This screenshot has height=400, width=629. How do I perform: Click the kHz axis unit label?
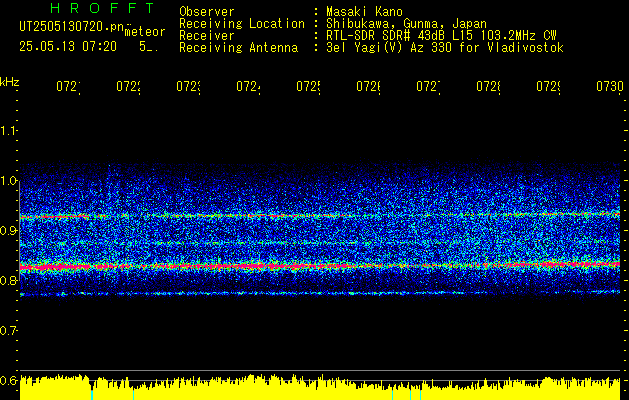point(10,82)
